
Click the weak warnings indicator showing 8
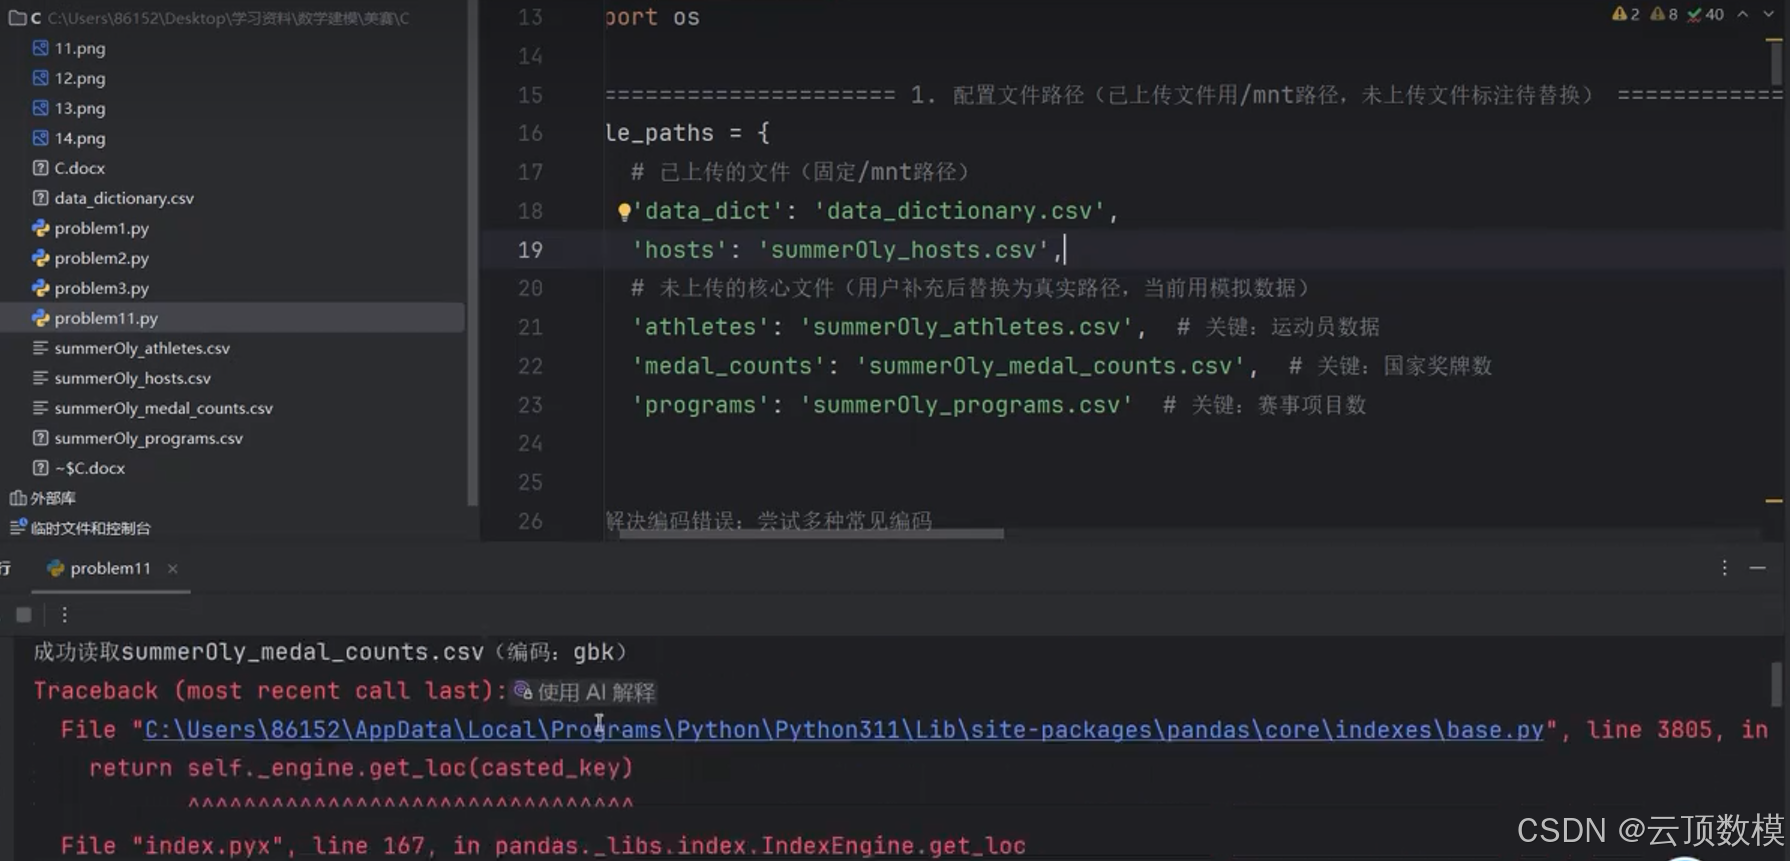point(1664,14)
